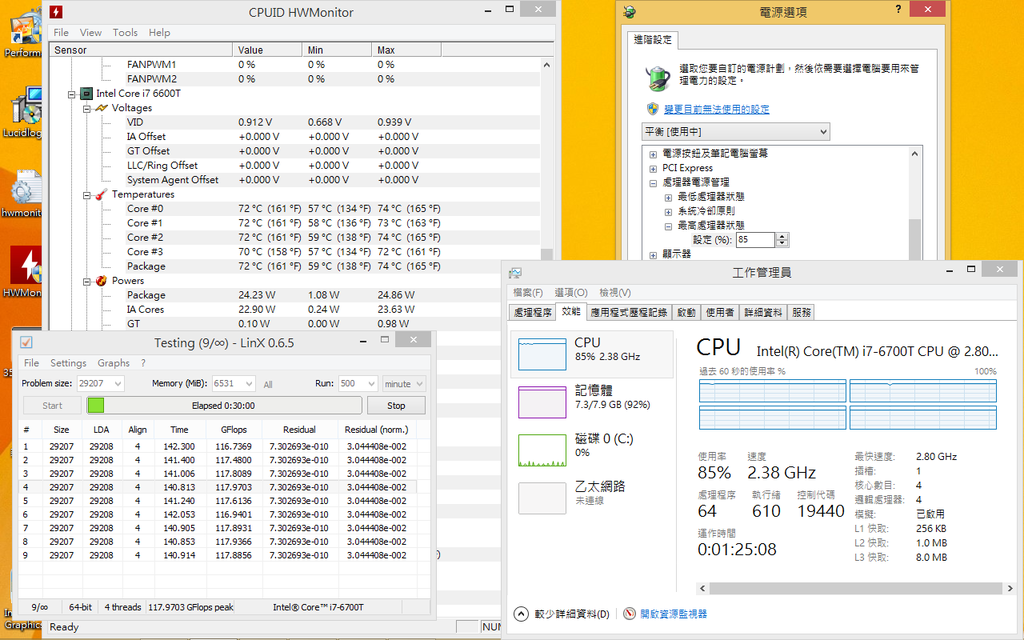The width and height of the screenshot is (1024, 640).
Task: Open LinX File menu
Action: (31, 362)
